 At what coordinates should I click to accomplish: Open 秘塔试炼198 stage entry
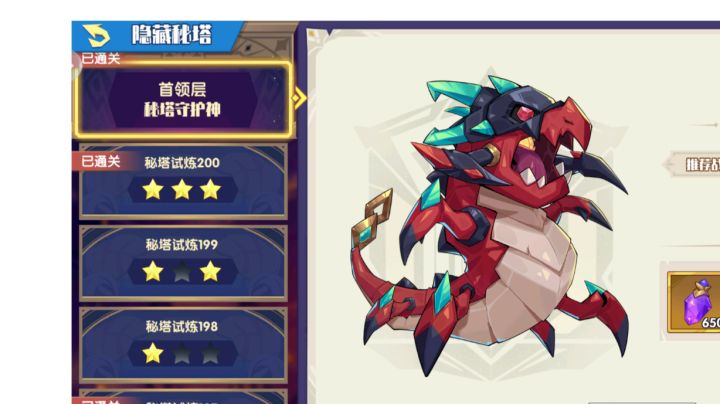point(183,345)
